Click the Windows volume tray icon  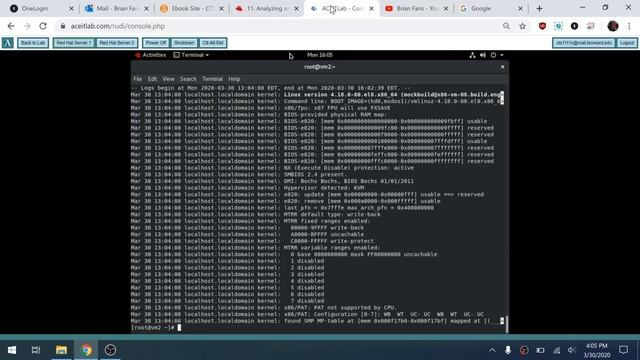(x=571, y=350)
